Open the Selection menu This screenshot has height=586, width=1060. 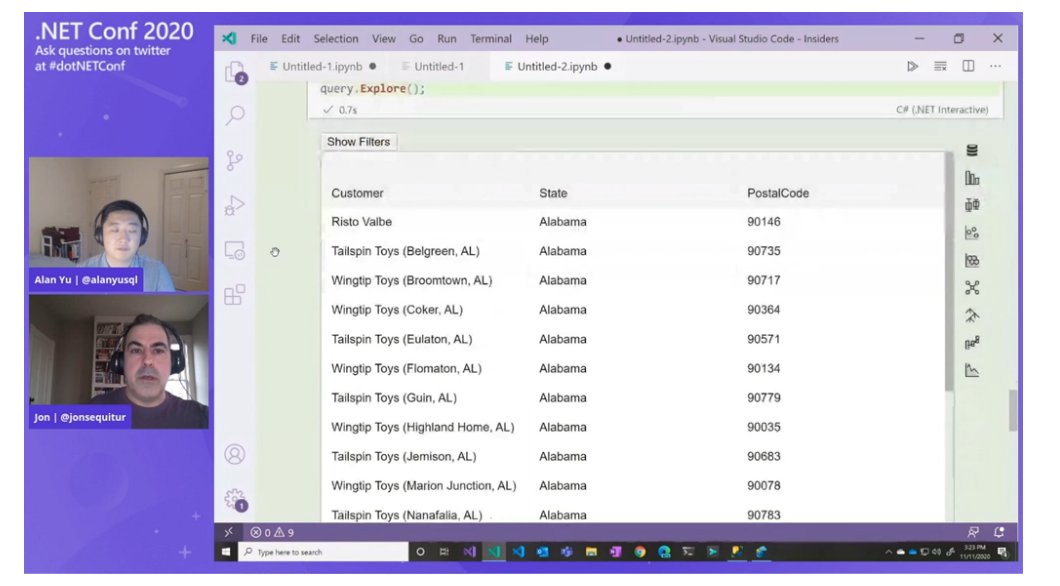tap(336, 39)
